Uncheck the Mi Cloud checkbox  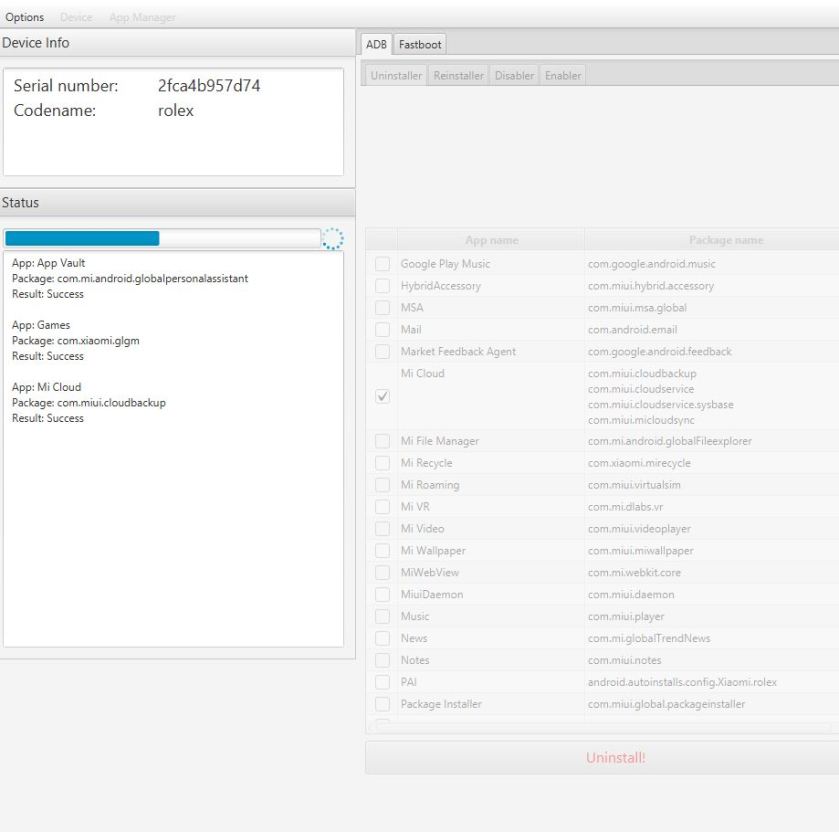point(382,397)
